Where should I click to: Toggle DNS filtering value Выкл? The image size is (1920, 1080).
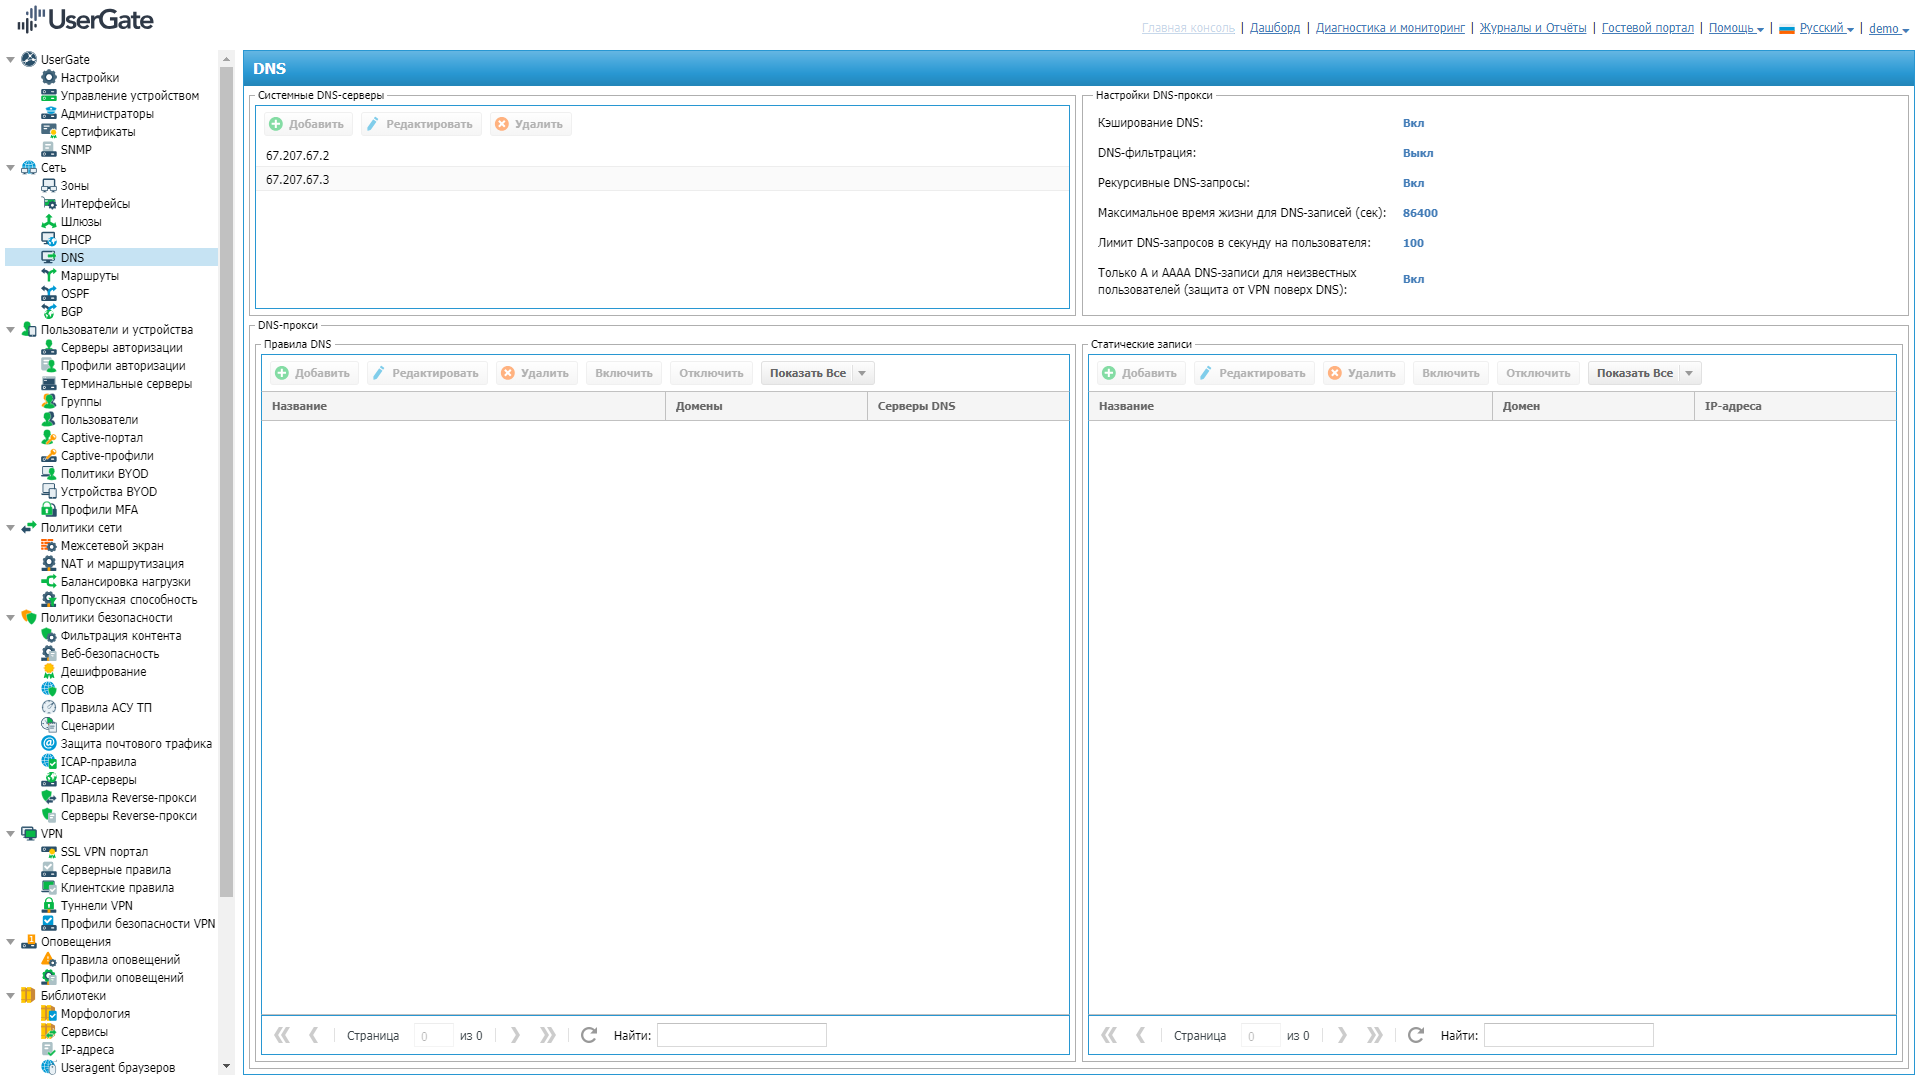click(x=1417, y=153)
